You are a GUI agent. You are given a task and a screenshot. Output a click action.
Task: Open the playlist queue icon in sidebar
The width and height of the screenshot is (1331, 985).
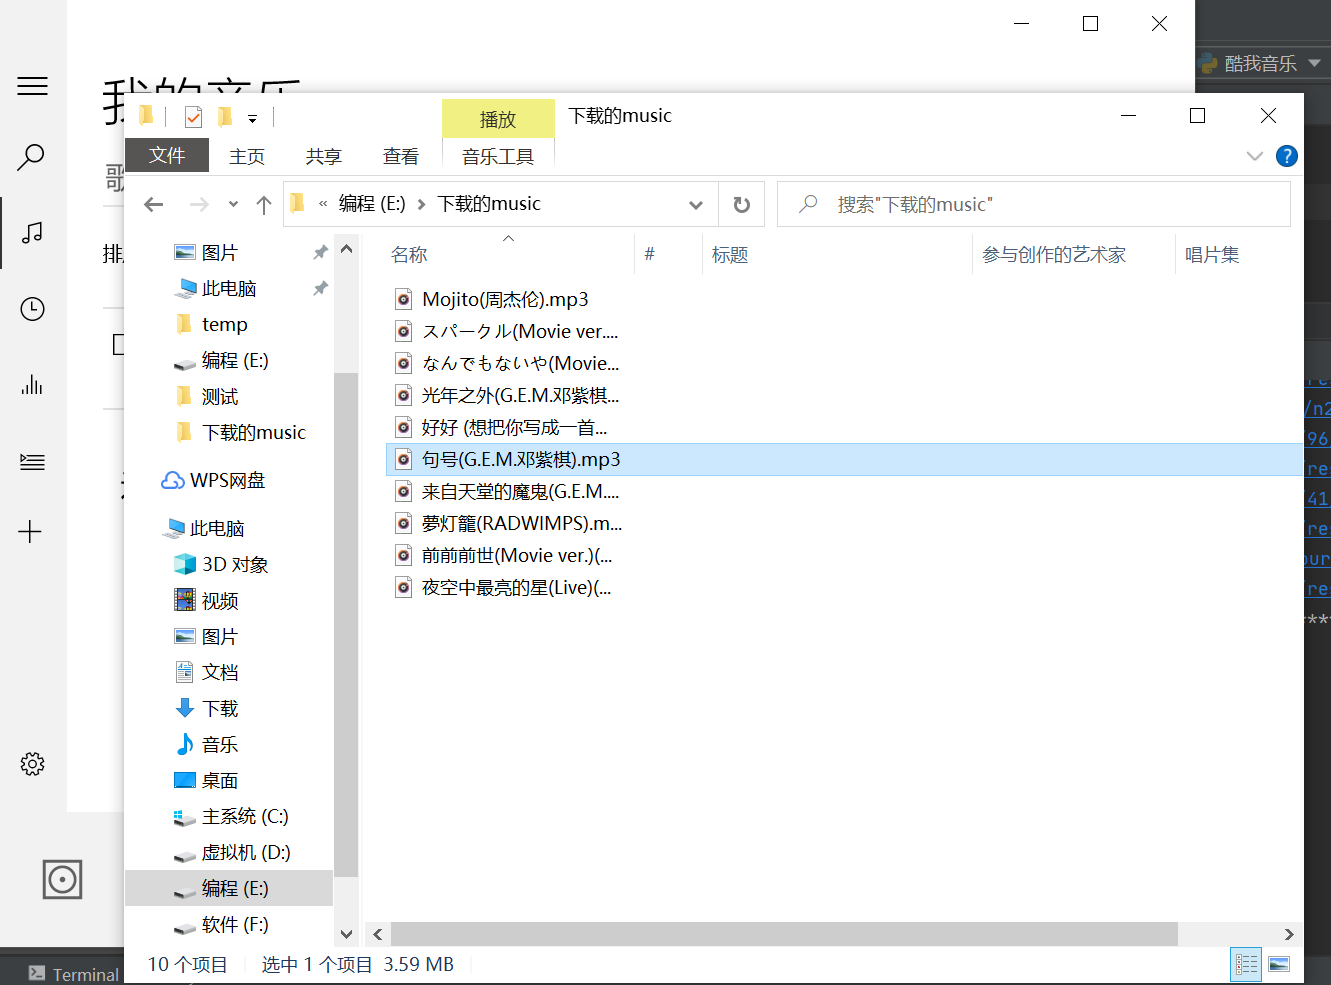coord(32,462)
